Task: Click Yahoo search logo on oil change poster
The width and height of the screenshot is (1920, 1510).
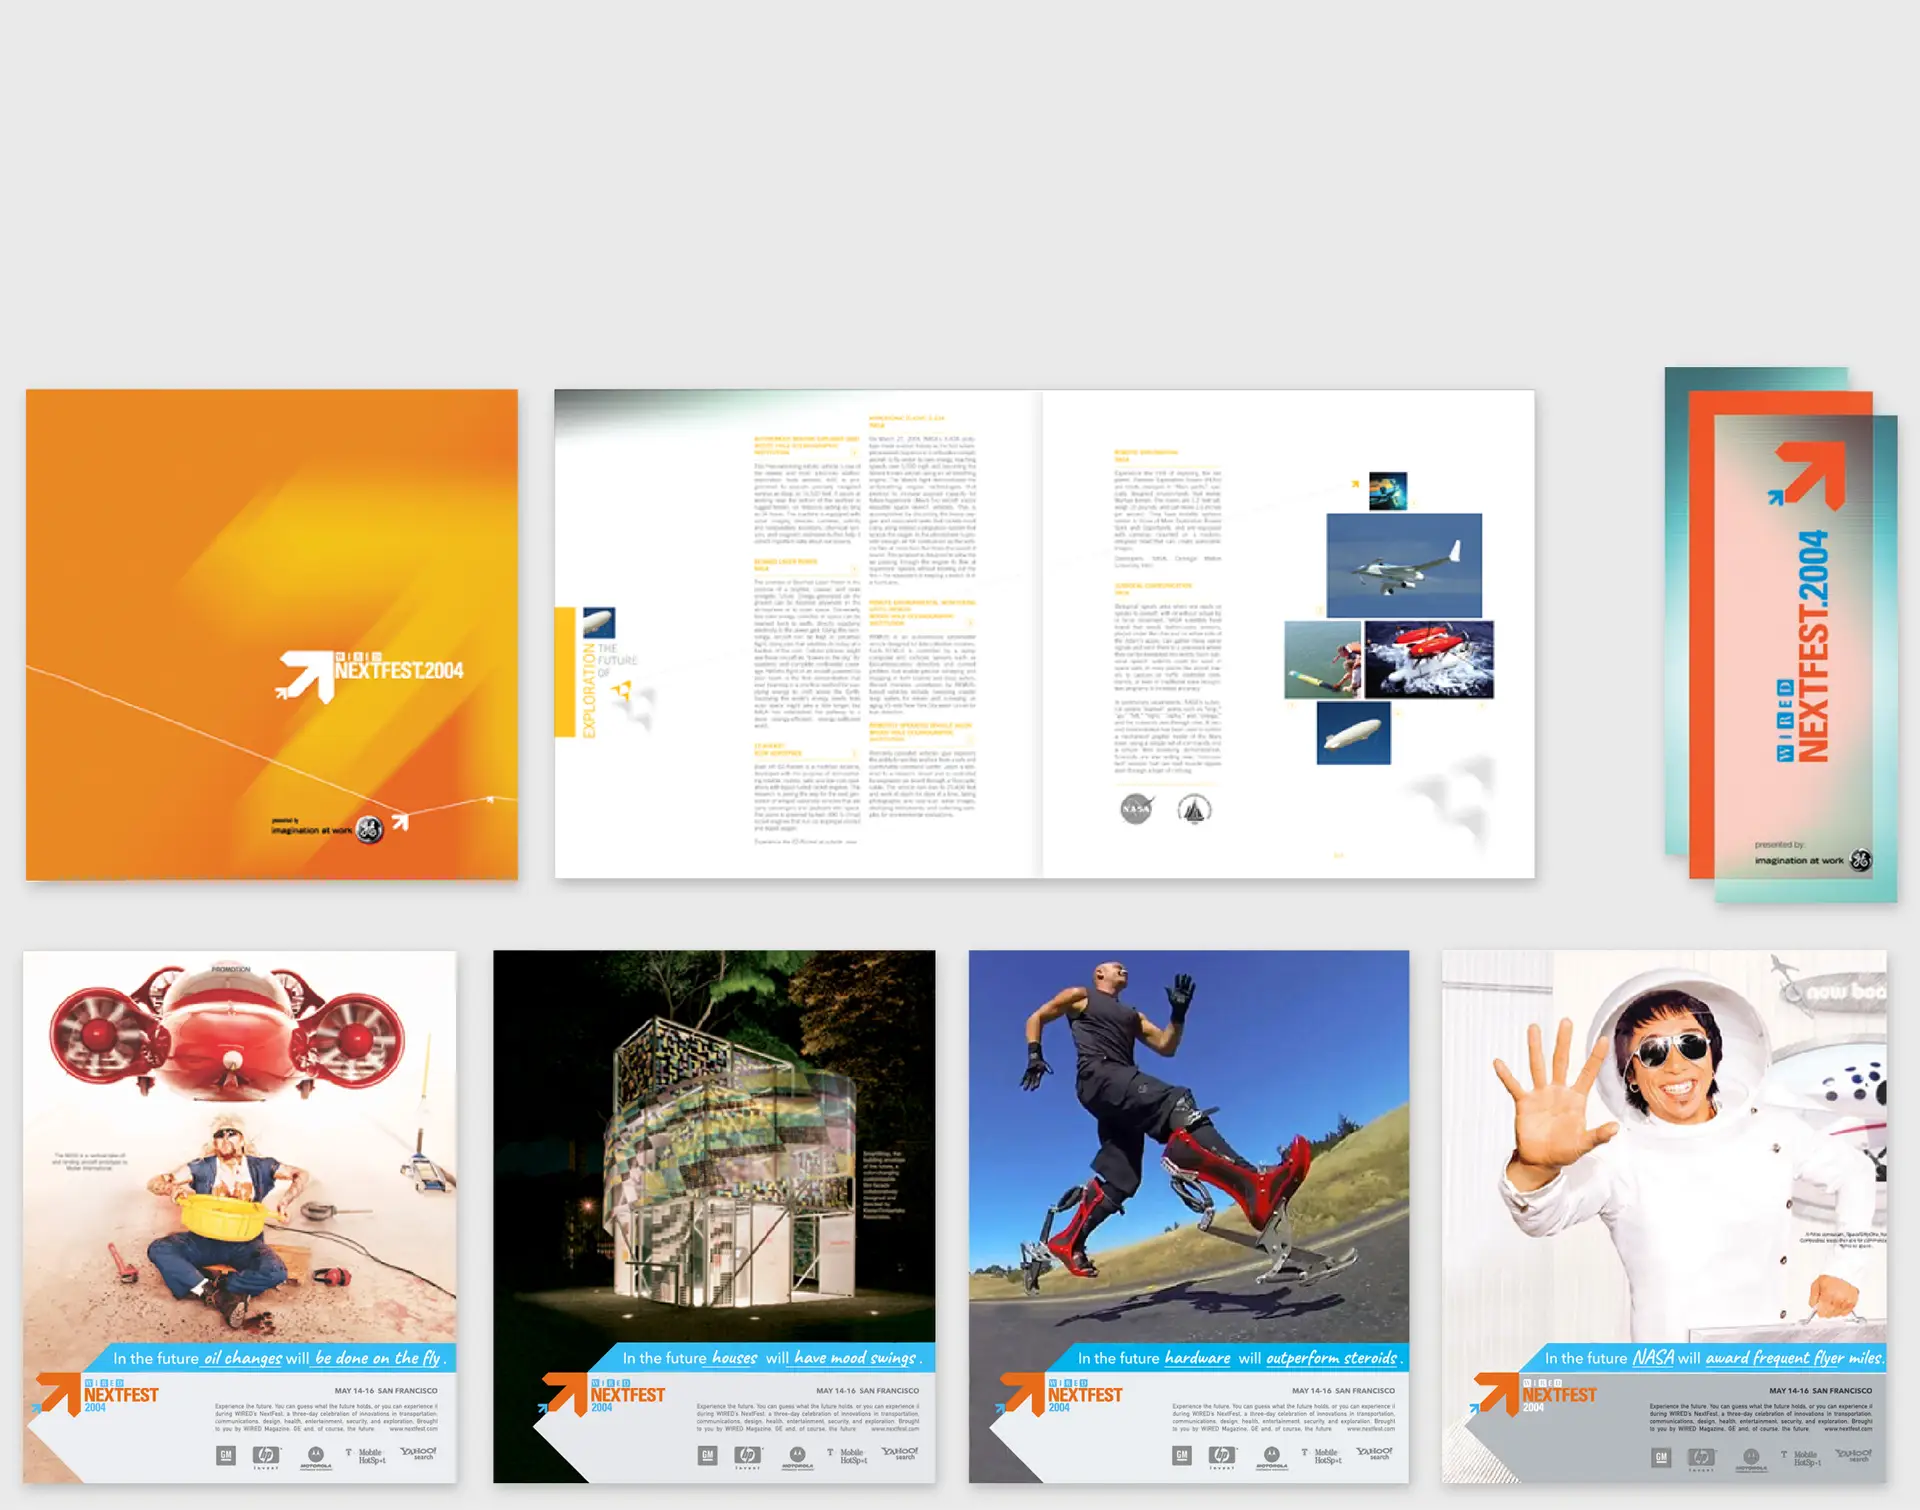Action: 419,1453
